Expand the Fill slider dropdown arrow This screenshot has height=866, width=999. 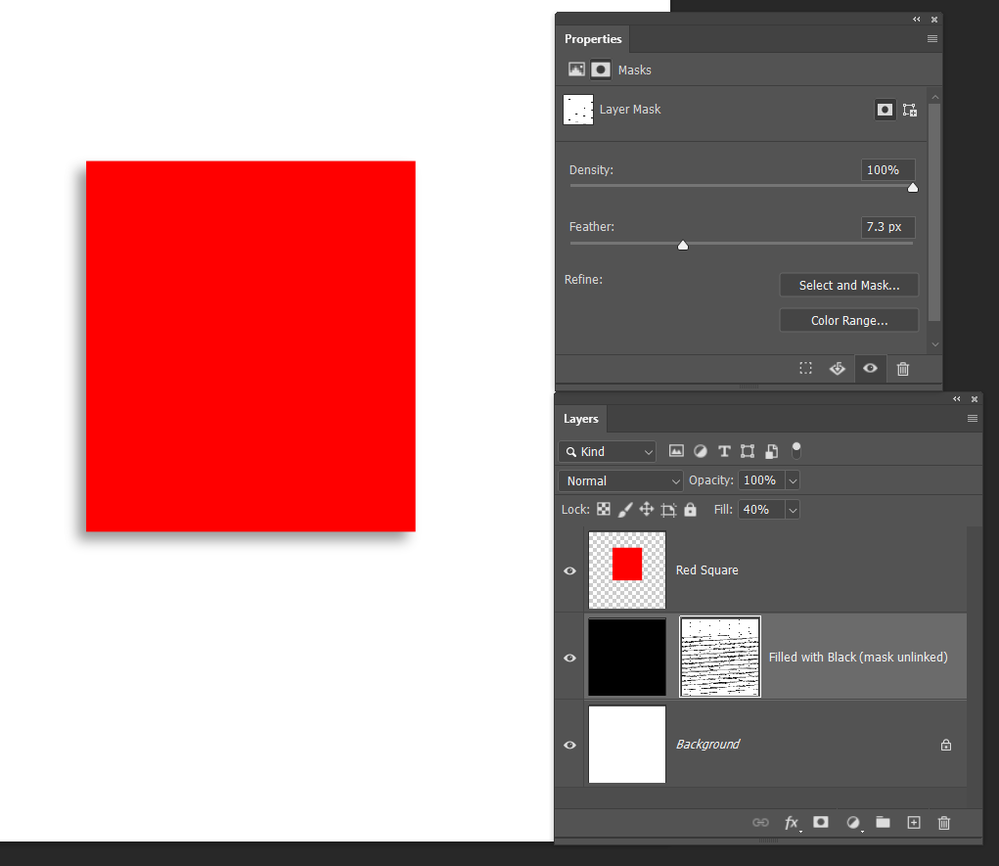pyautogui.click(x=793, y=510)
